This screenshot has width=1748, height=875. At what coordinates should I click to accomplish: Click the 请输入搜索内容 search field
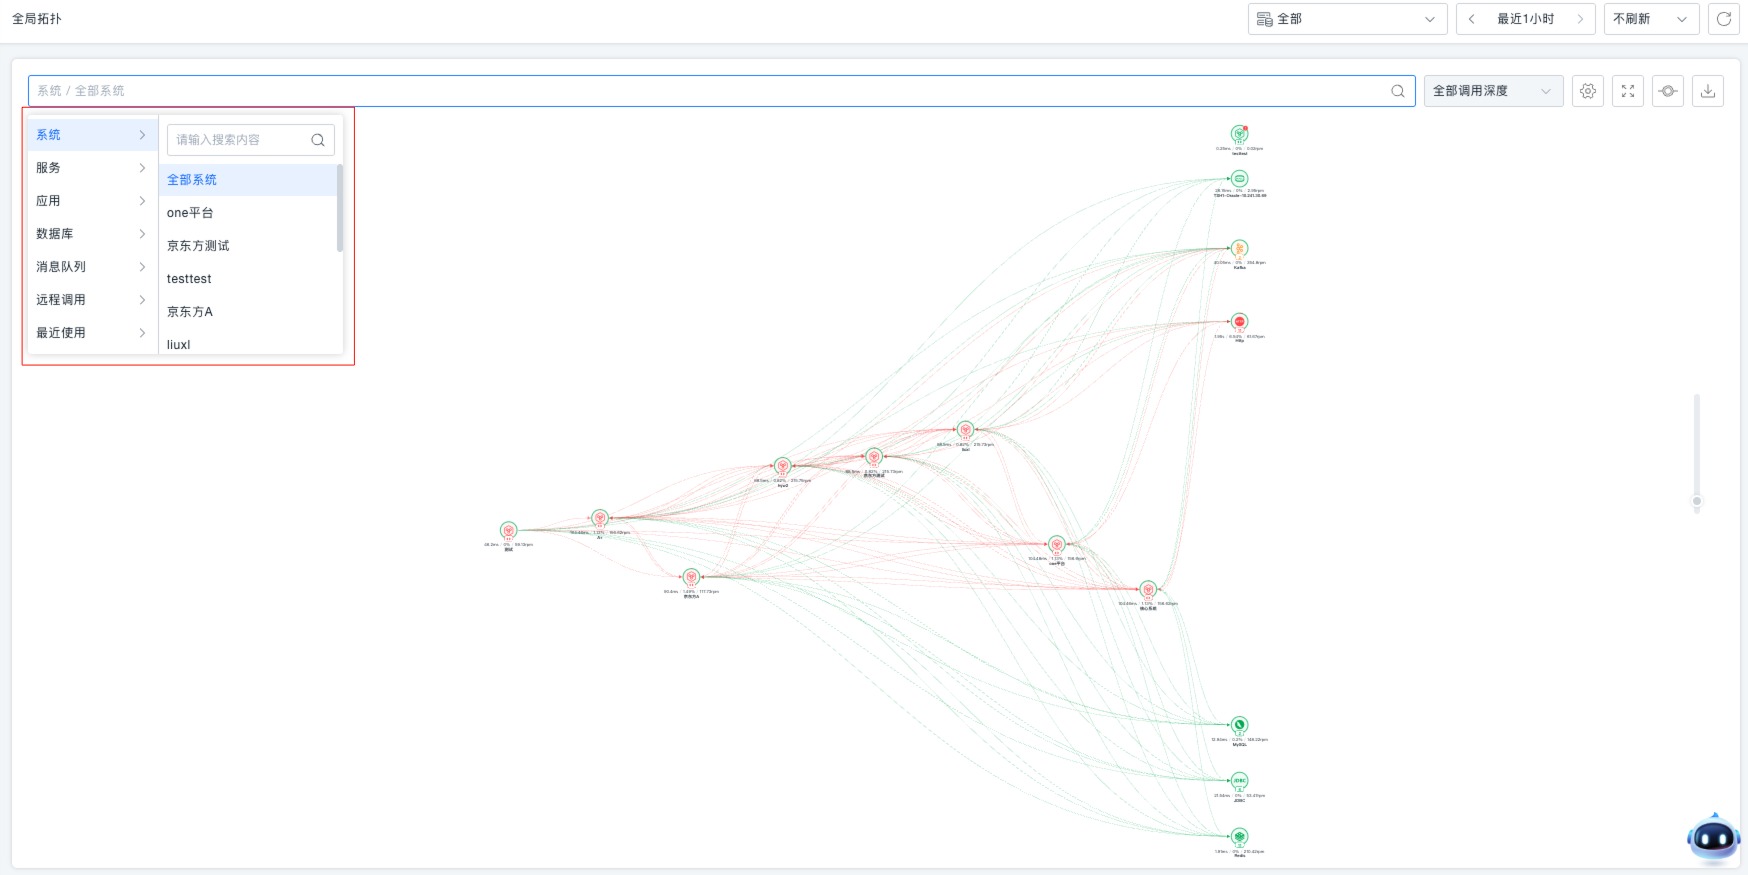click(x=240, y=140)
